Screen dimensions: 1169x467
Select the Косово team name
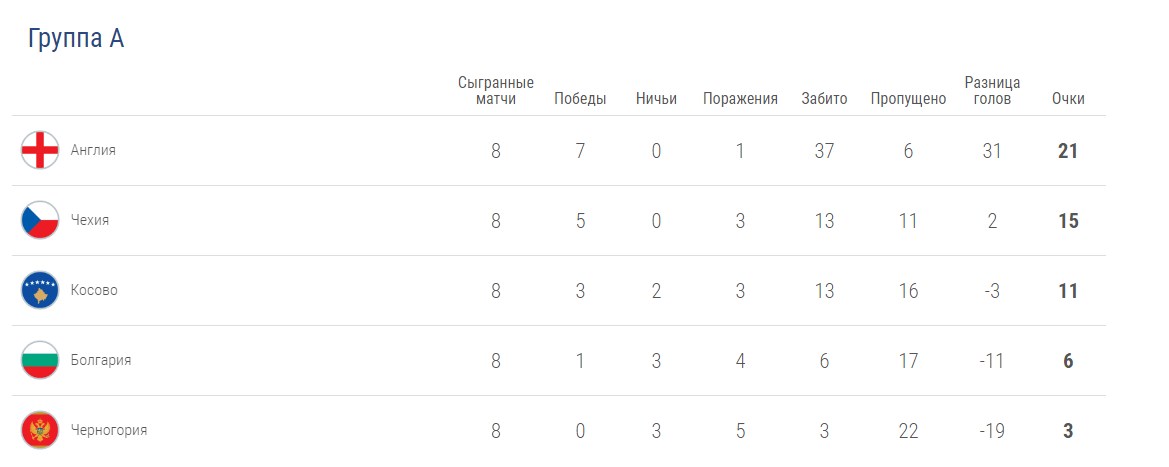(x=94, y=290)
